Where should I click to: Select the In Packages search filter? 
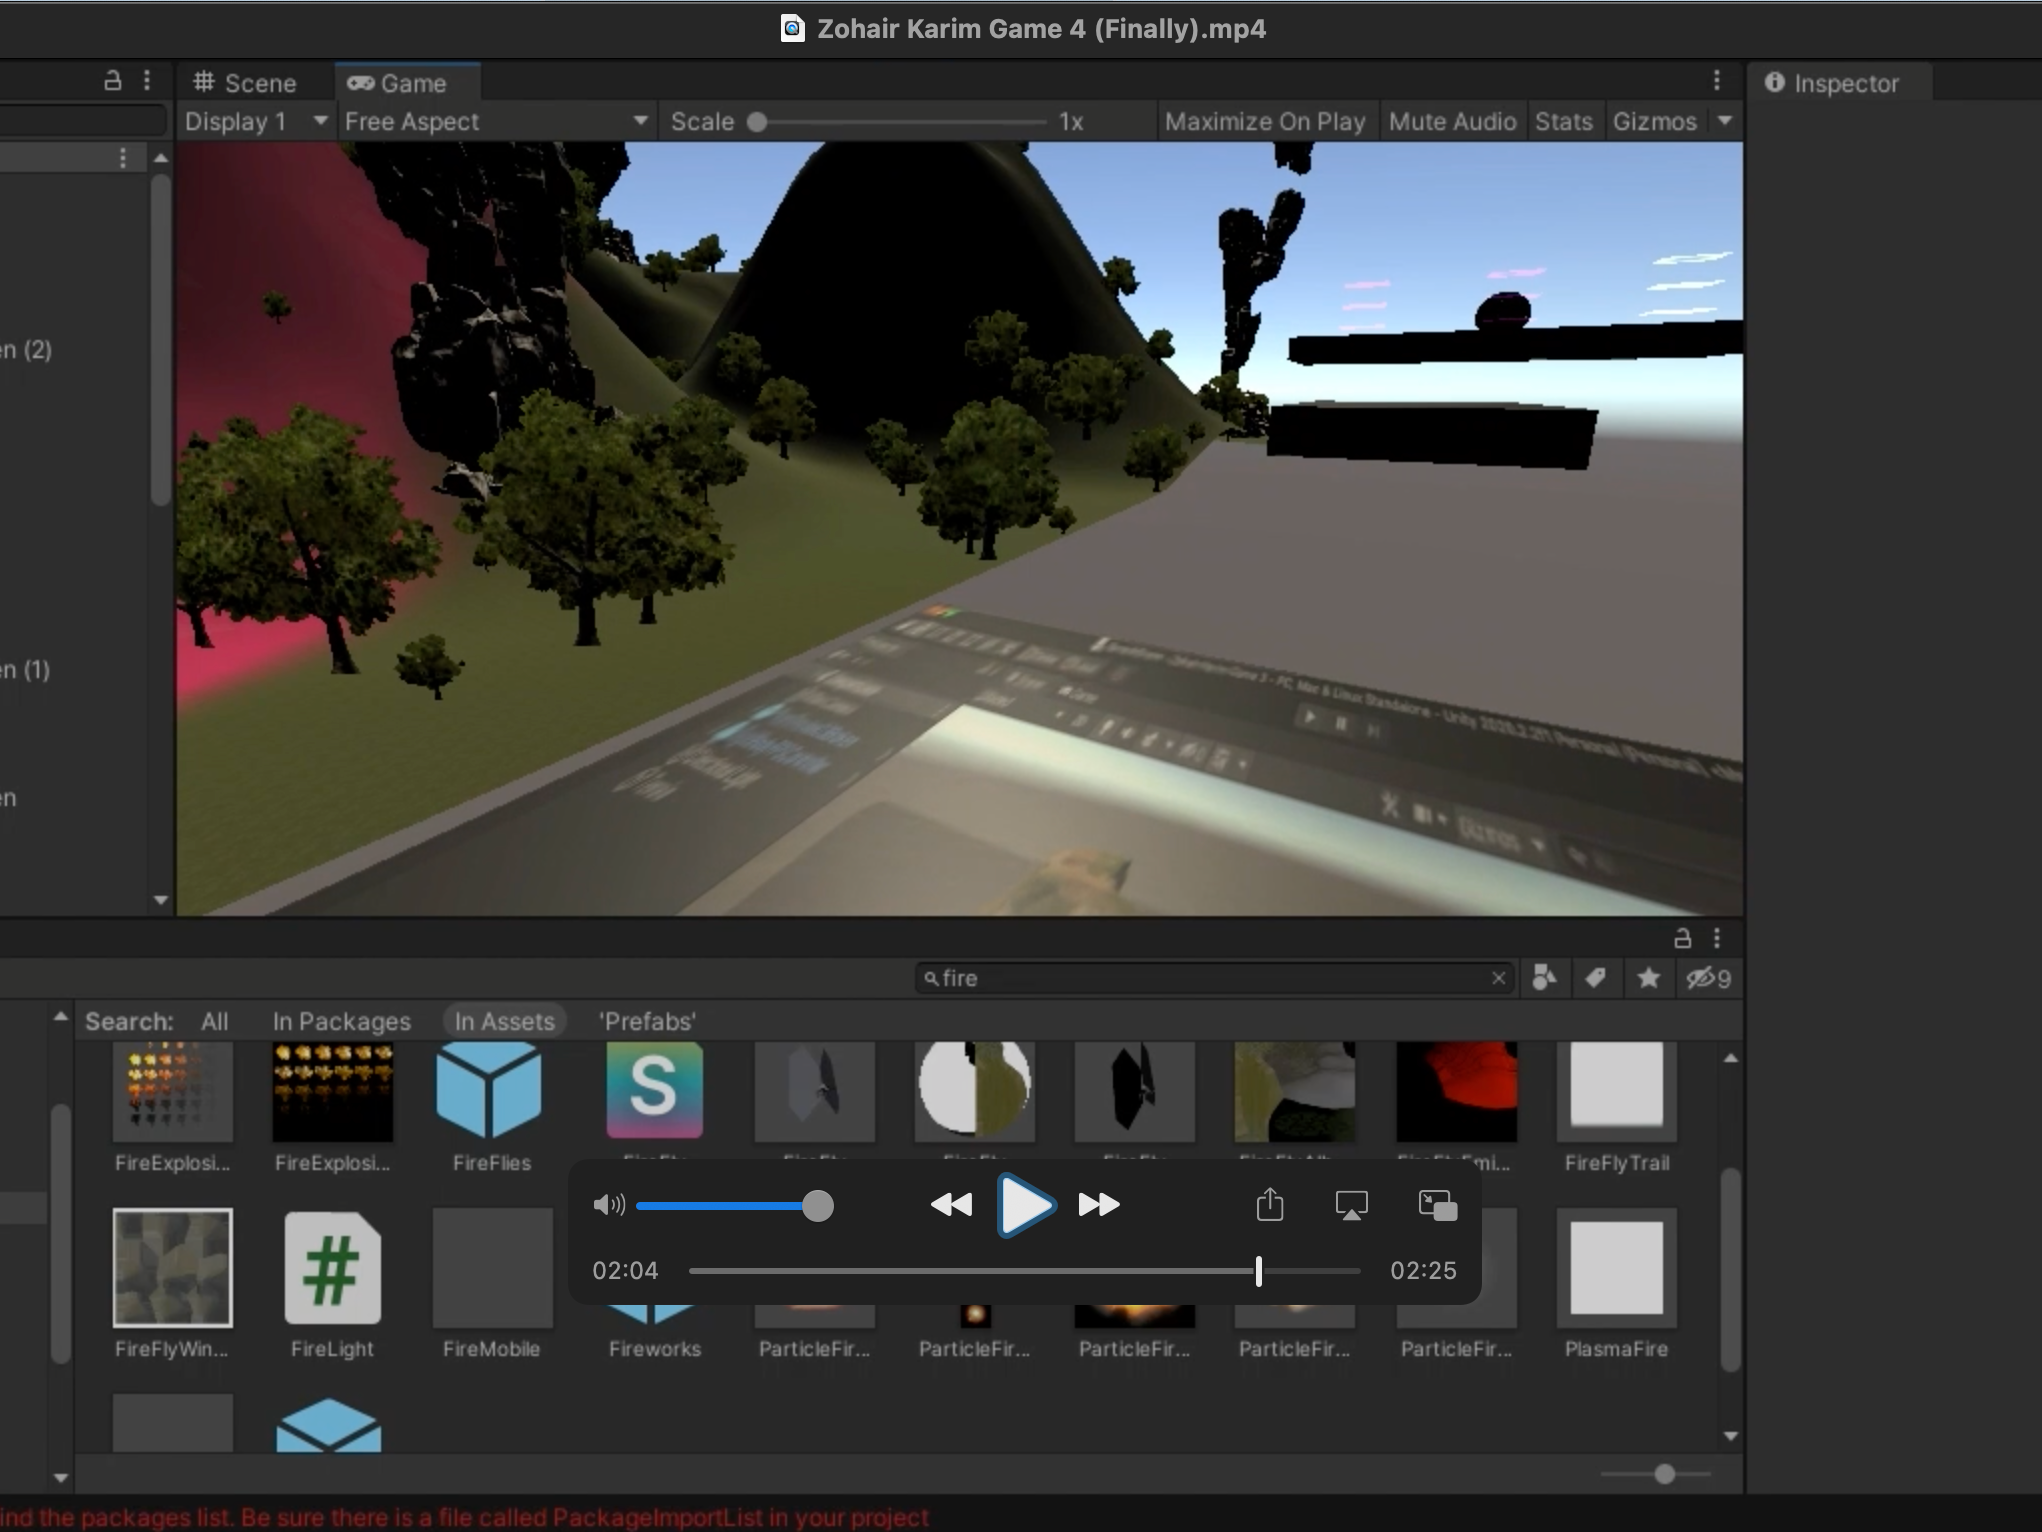(342, 1021)
